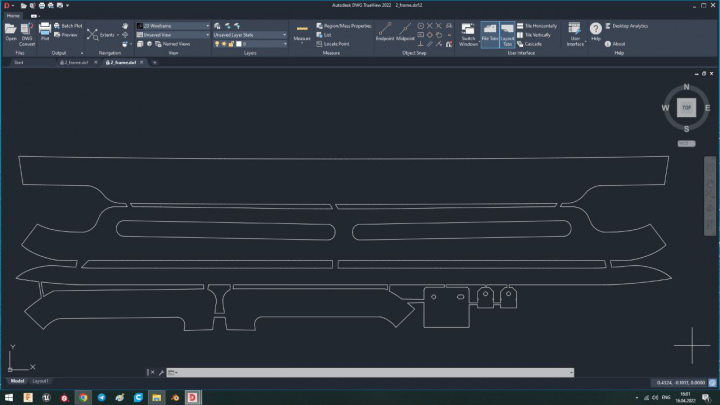This screenshot has height=405, width=720.
Task: Expand the Extents zoom options arrow
Action: tap(118, 35)
